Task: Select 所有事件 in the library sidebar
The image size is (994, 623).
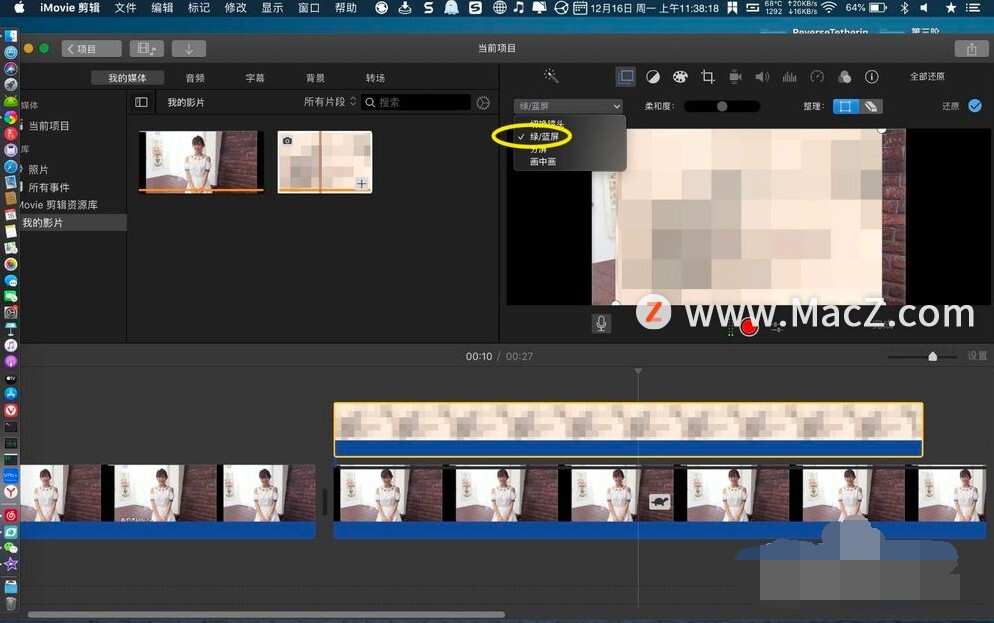Action: coord(49,187)
